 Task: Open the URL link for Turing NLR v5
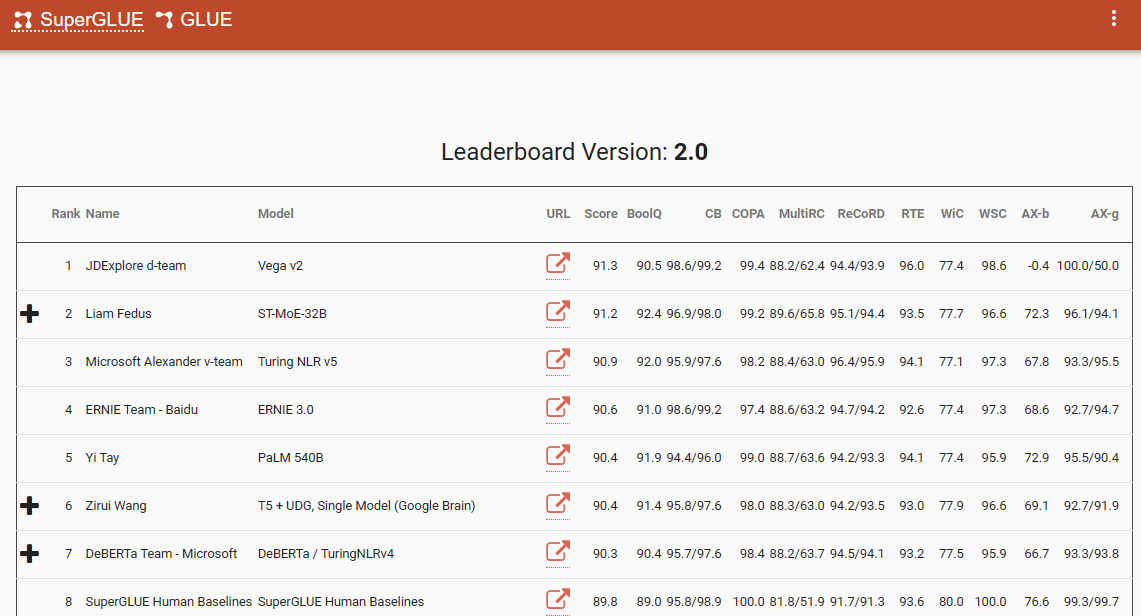(558, 359)
